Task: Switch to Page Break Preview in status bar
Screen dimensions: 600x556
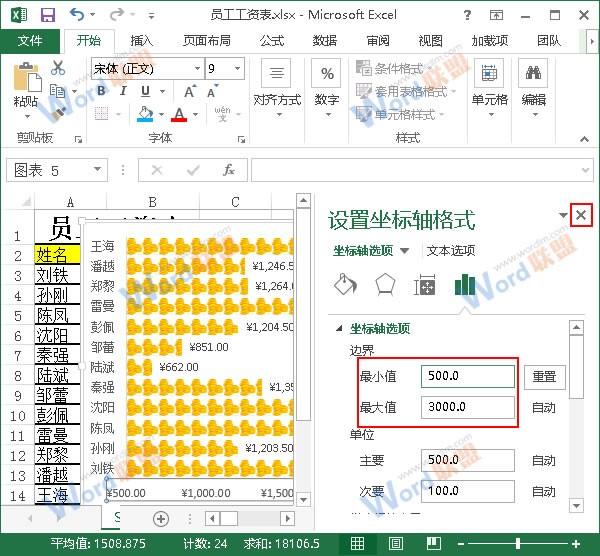Action: coord(434,543)
